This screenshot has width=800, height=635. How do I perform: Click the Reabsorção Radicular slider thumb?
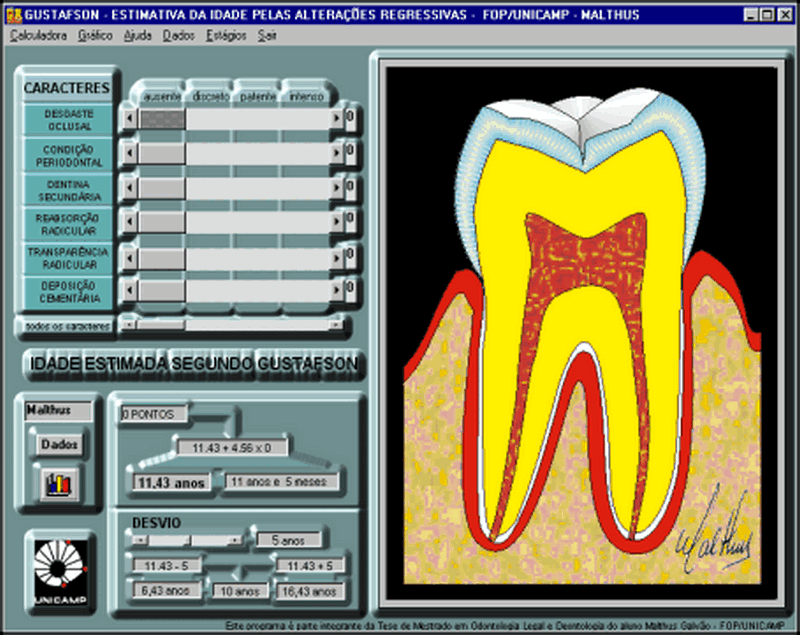[162, 222]
